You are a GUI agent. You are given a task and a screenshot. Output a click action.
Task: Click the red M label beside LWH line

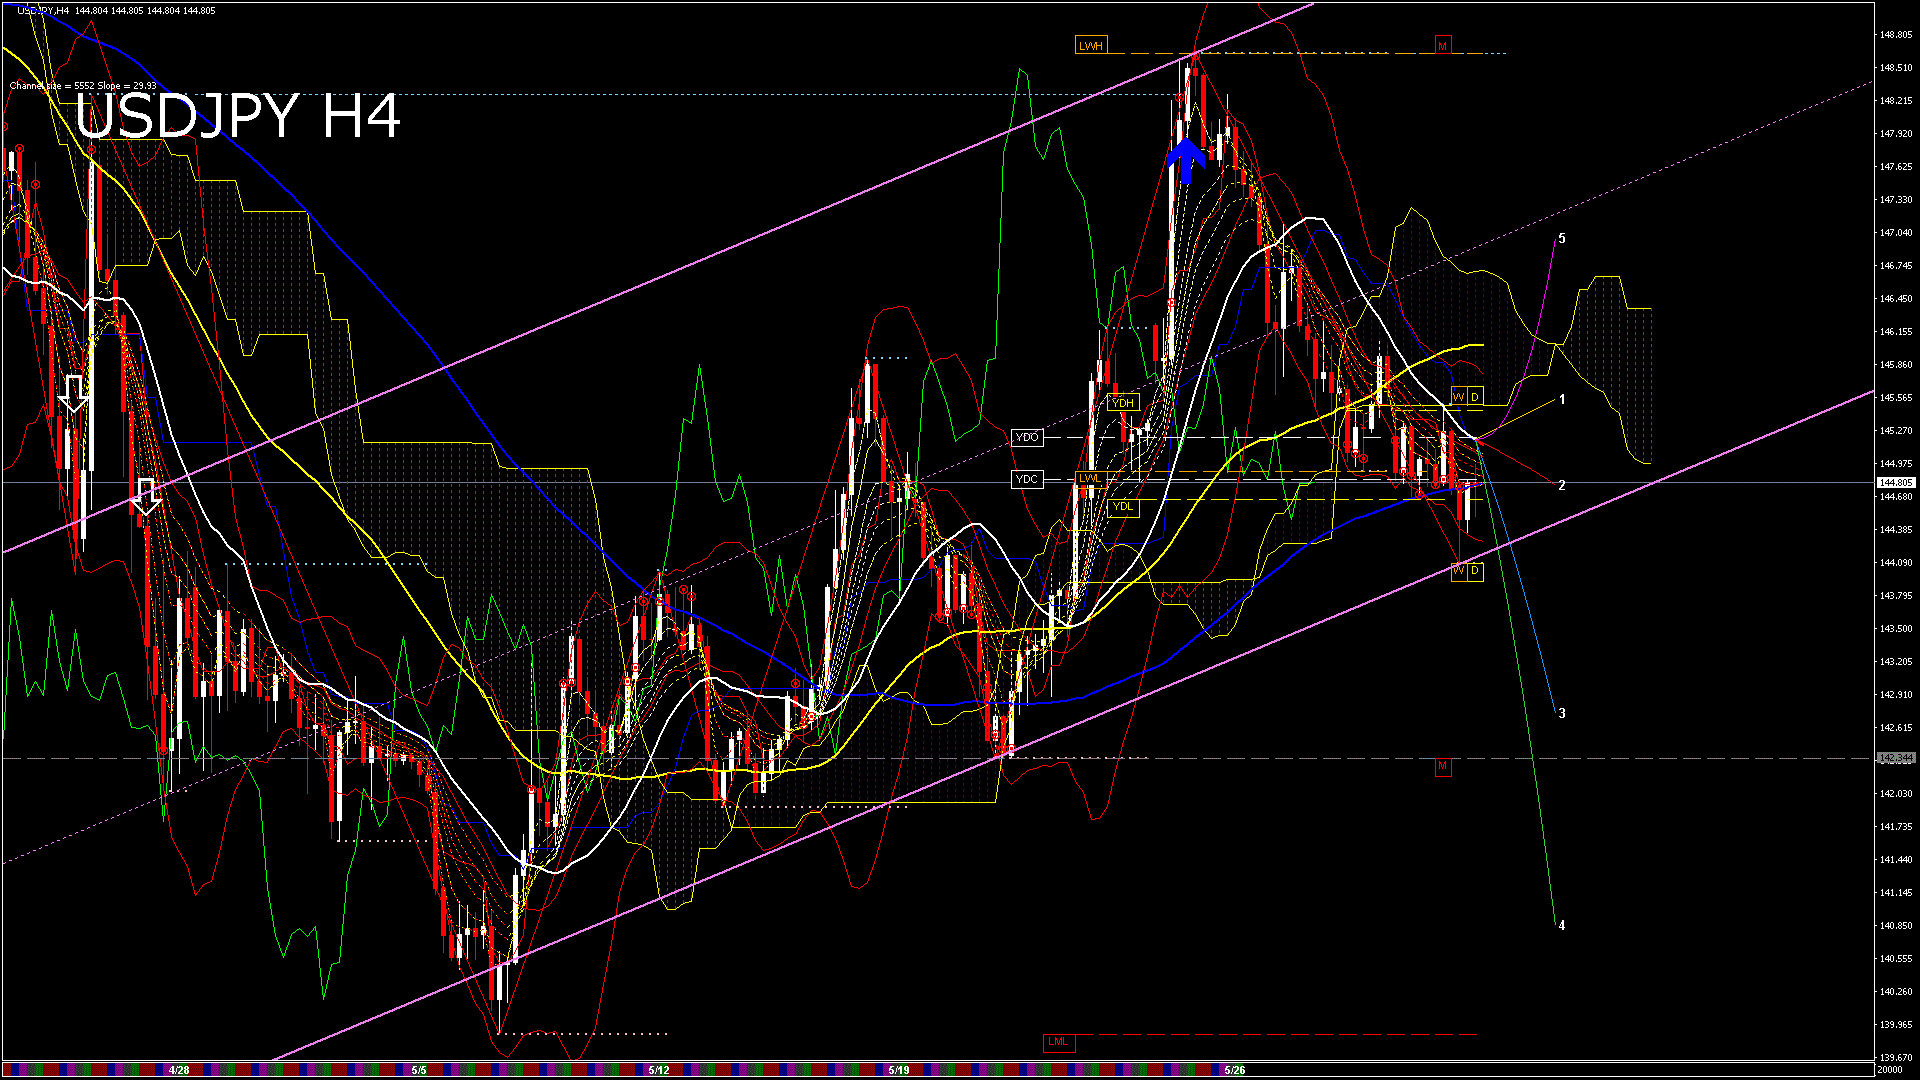click(1442, 46)
